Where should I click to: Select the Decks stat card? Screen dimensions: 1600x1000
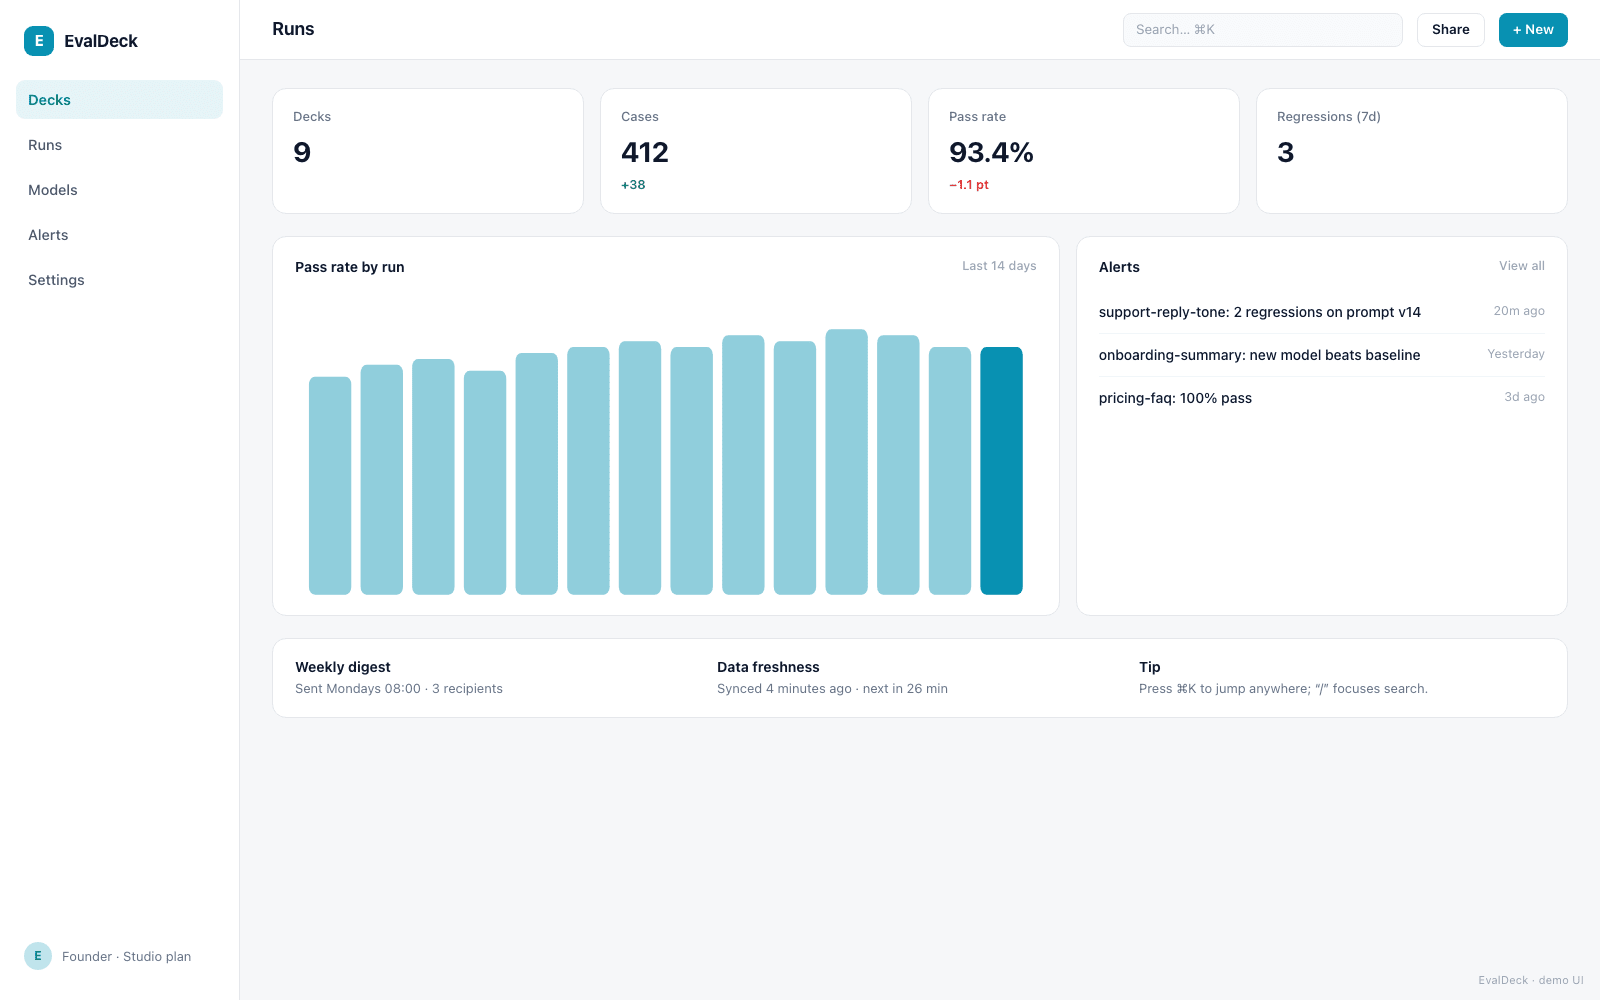(x=428, y=151)
